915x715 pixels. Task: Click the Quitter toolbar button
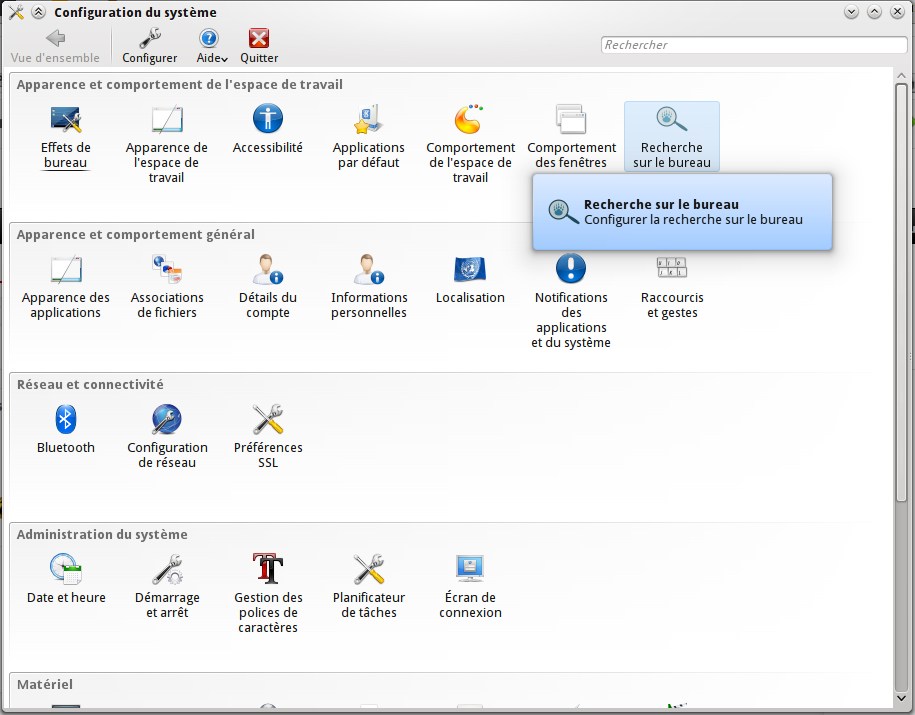[259, 46]
